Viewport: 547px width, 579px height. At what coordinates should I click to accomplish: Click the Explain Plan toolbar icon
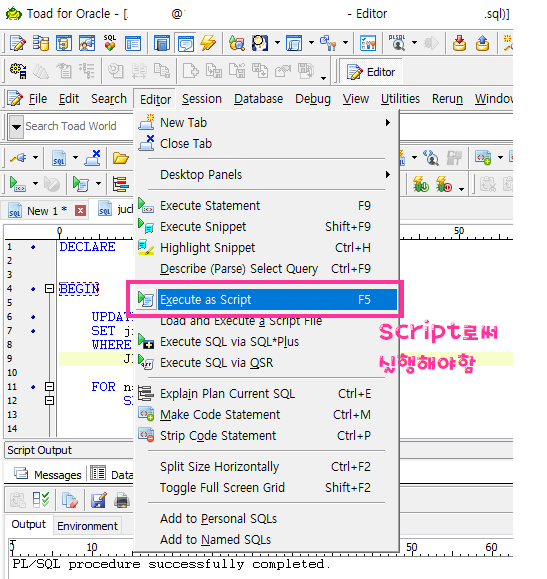(x=121, y=184)
